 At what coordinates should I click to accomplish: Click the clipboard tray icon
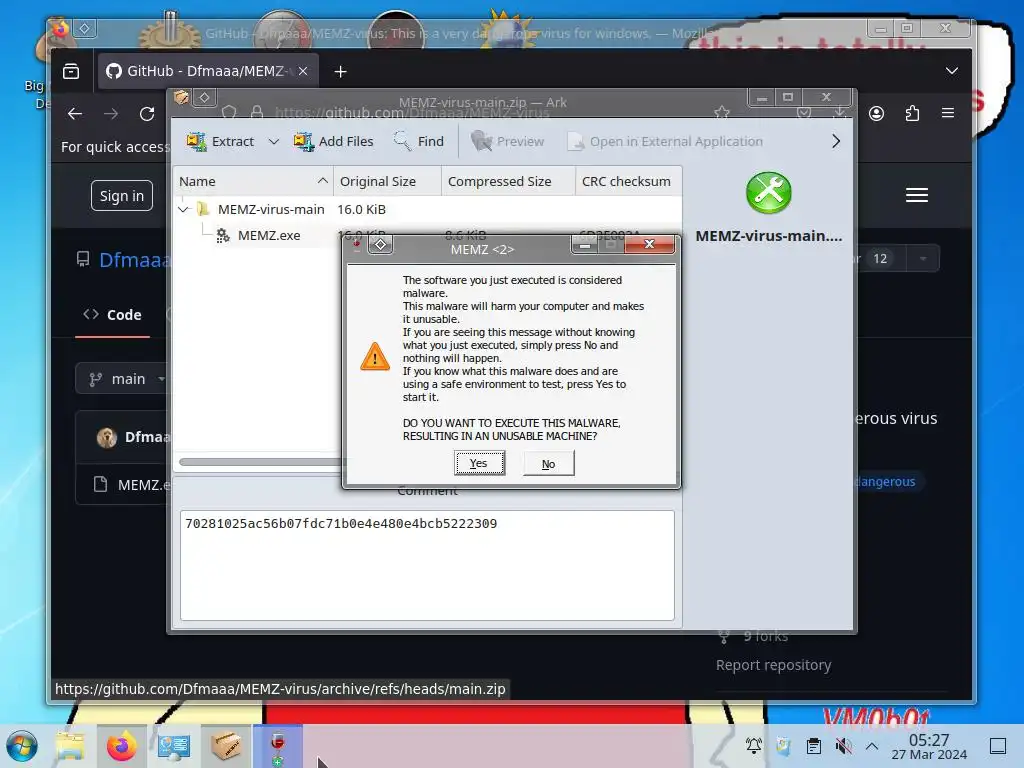[x=814, y=745]
